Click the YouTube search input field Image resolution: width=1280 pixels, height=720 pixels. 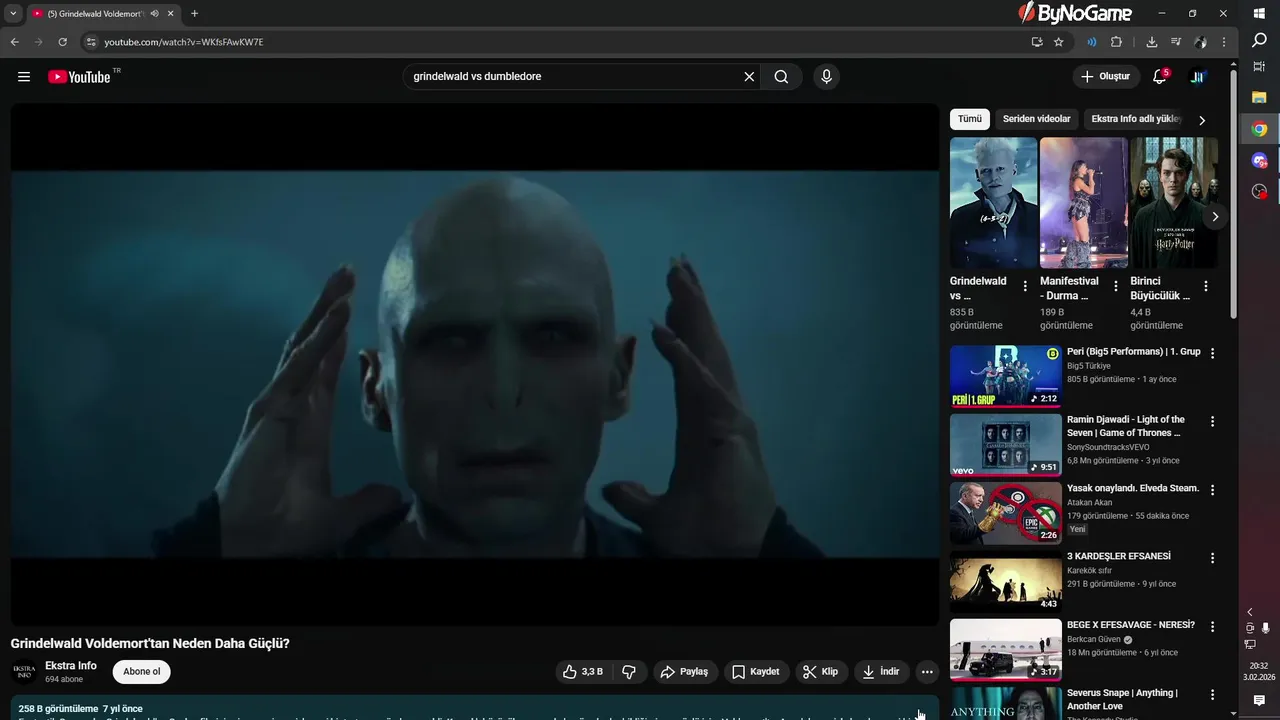574,77
